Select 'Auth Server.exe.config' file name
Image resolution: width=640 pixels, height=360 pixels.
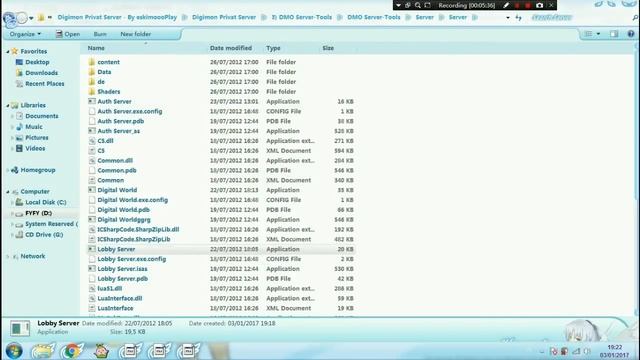click(x=130, y=111)
